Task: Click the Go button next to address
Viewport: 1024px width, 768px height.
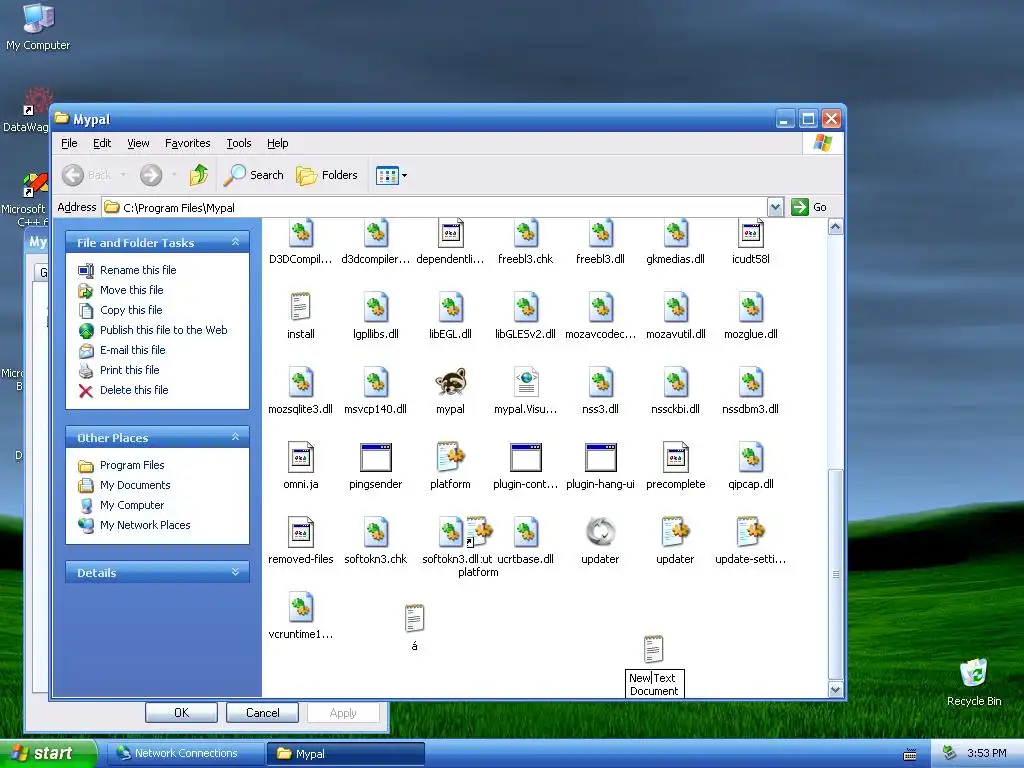Action: pos(809,207)
